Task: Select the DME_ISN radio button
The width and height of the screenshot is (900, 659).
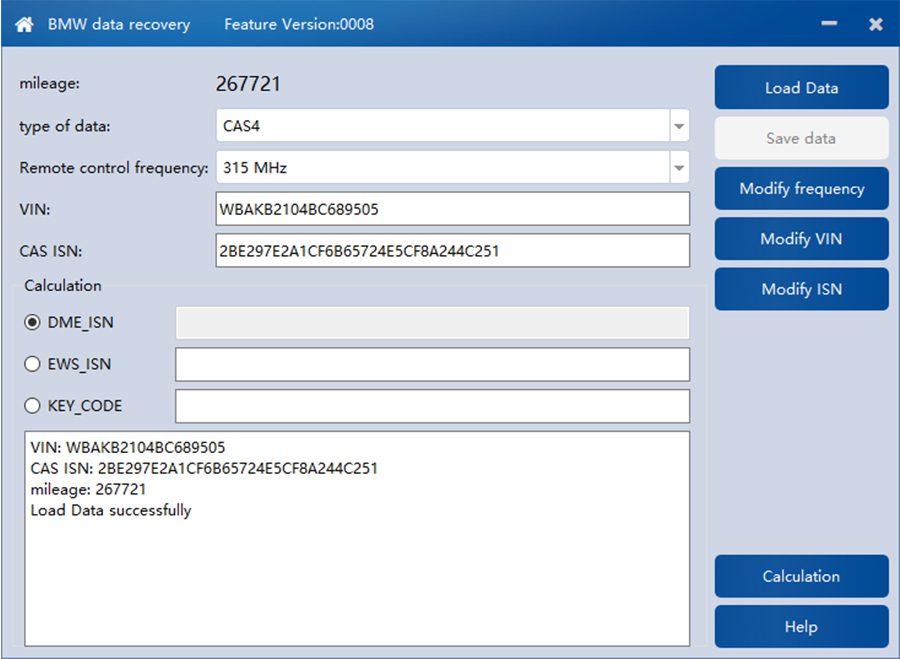Action: pyautogui.click(x=32, y=322)
